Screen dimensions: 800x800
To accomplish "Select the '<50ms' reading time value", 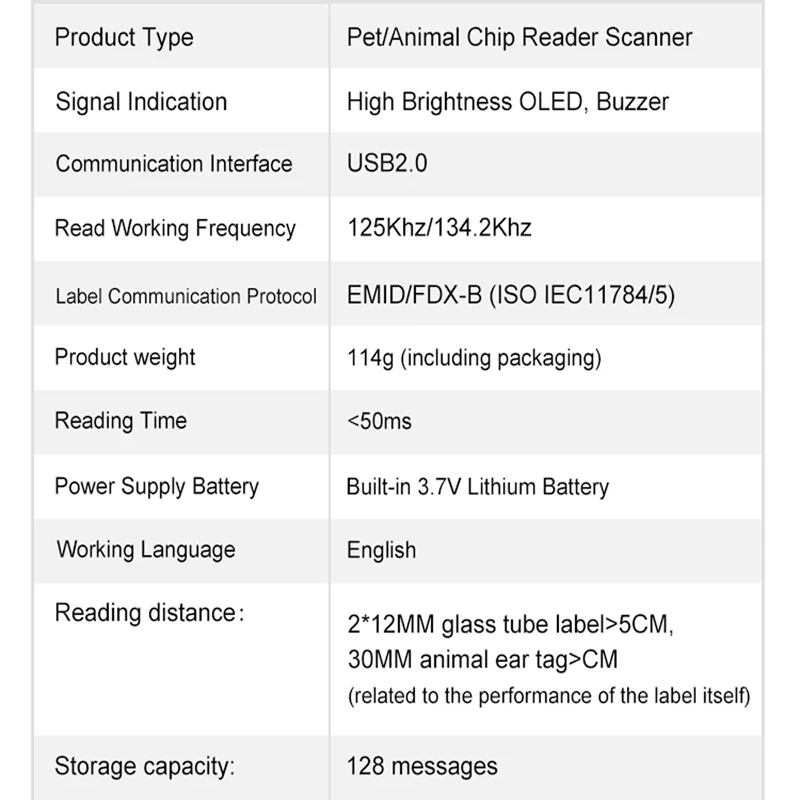I will click(379, 421).
